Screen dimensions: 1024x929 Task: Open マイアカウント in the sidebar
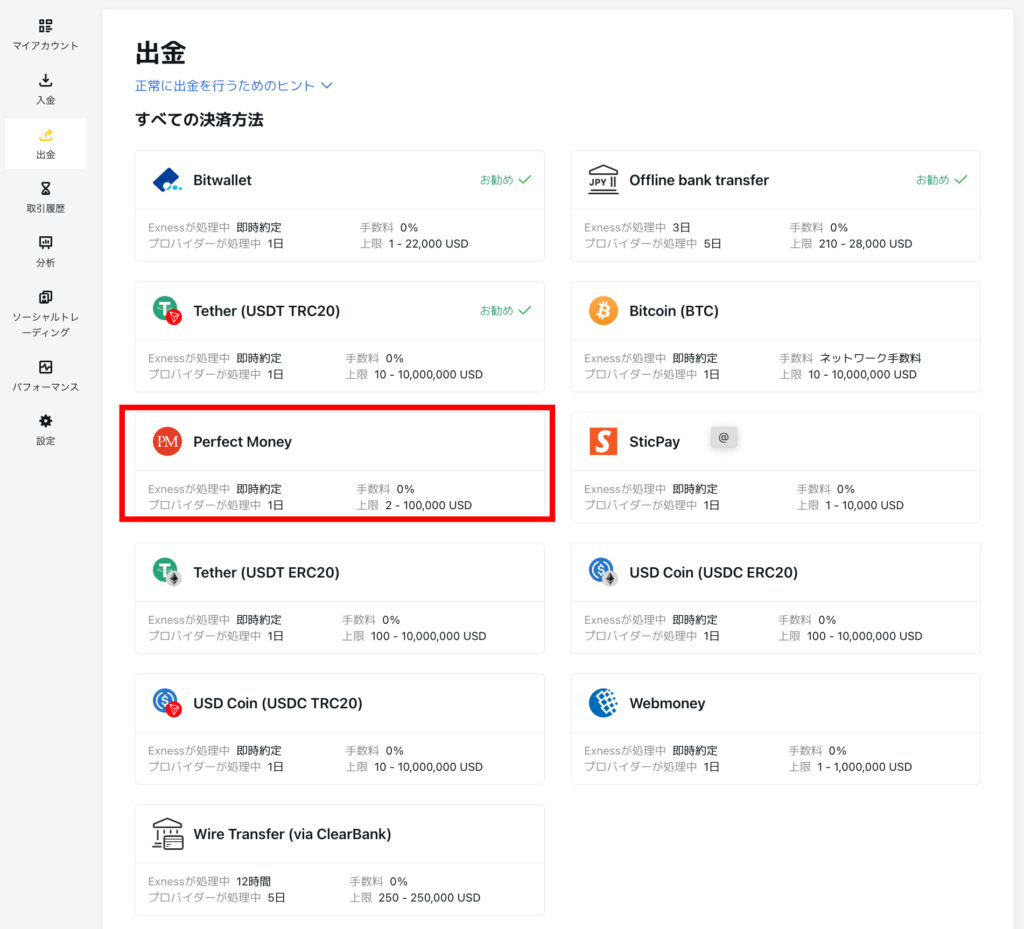(45, 35)
